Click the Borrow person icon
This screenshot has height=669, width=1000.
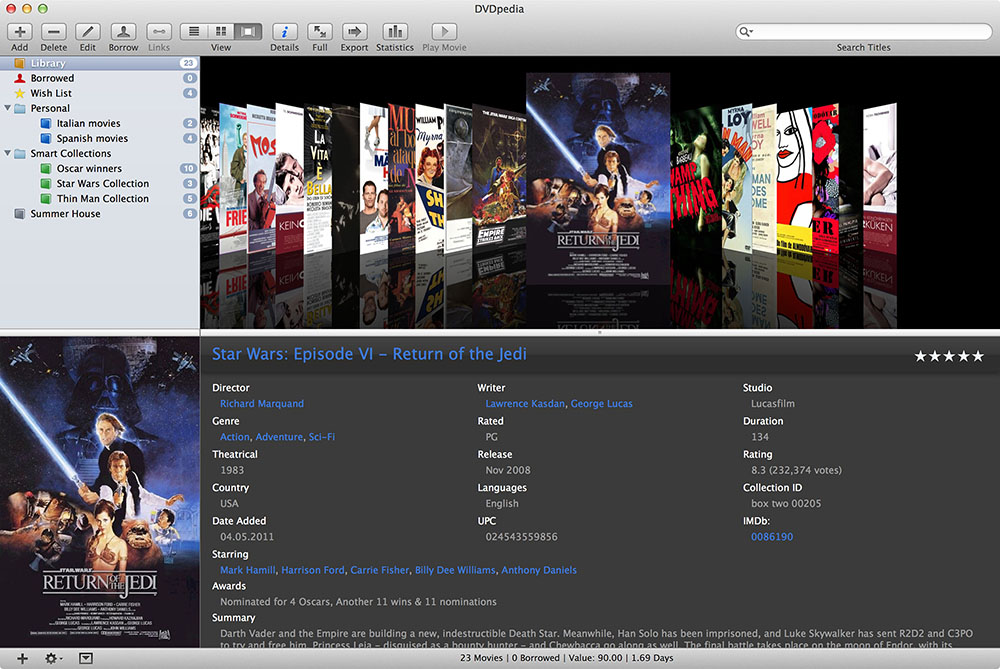(124, 32)
